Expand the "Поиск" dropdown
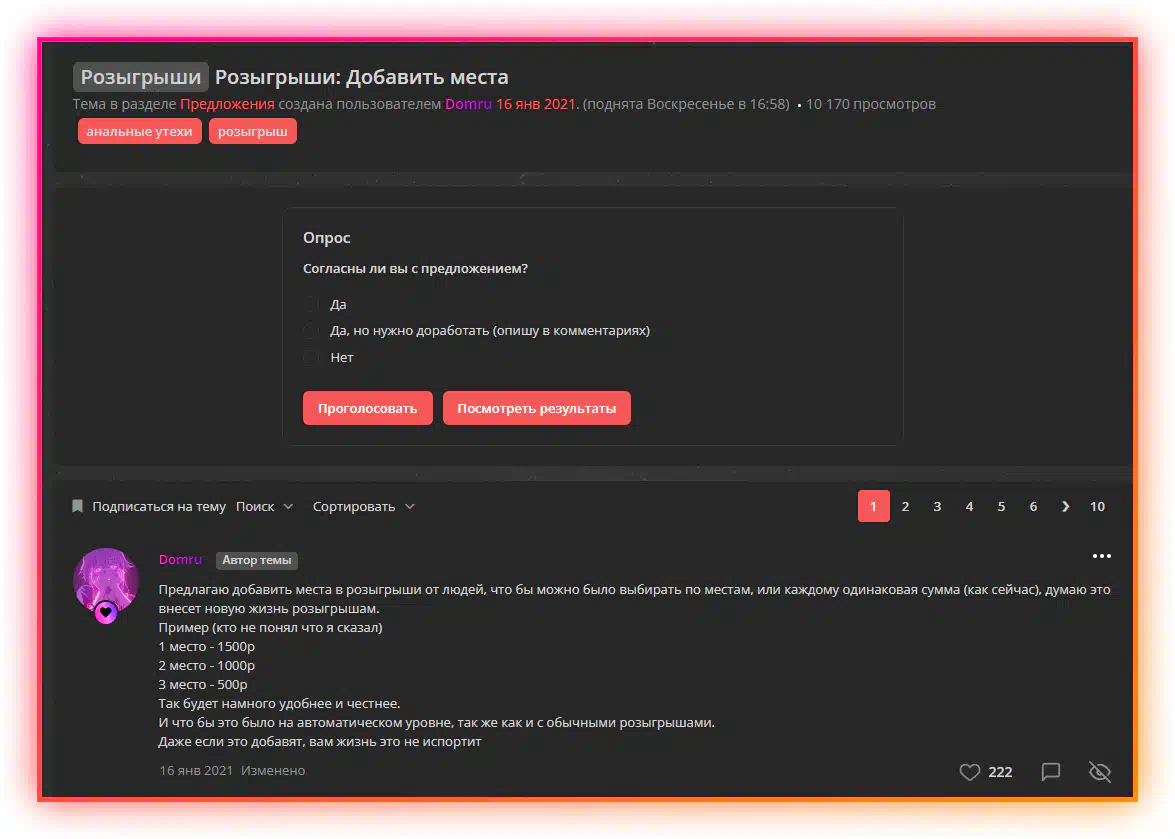Image resolution: width=1175 pixels, height=839 pixels. click(264, 507)
